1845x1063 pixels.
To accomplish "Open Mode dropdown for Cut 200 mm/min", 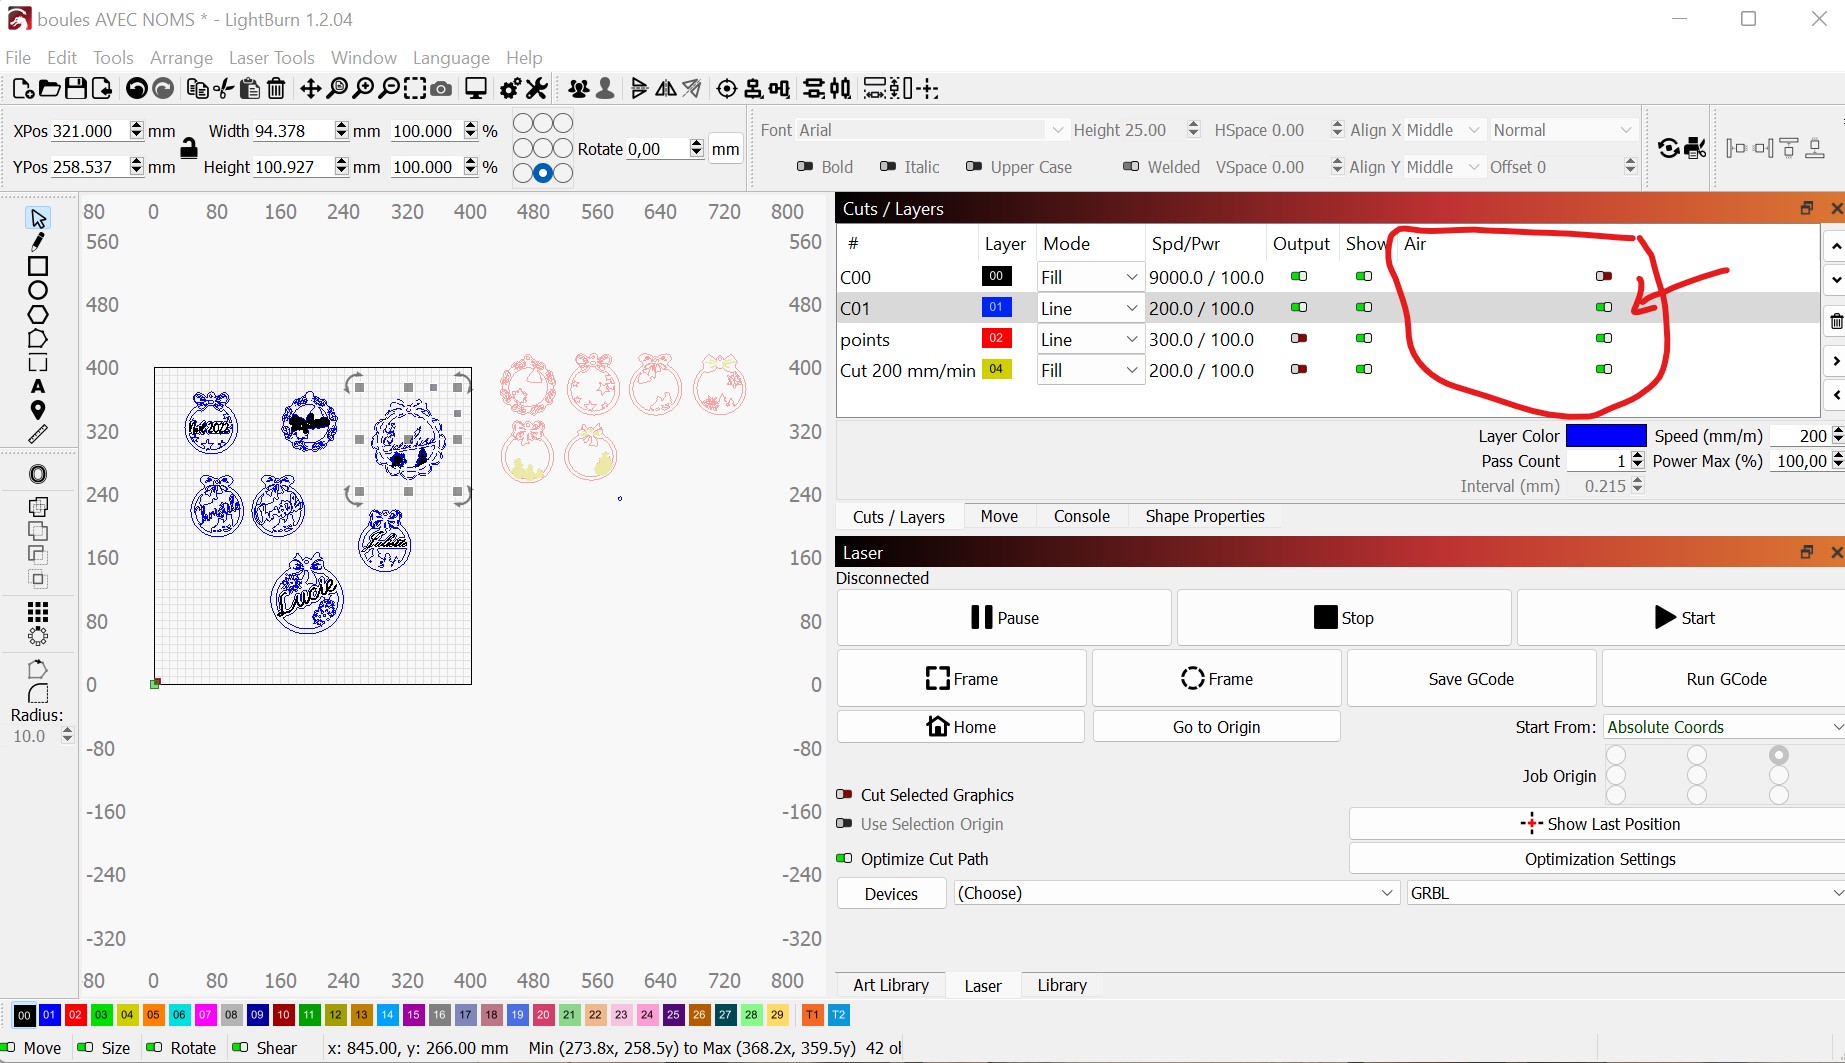I will [1089, 370].
